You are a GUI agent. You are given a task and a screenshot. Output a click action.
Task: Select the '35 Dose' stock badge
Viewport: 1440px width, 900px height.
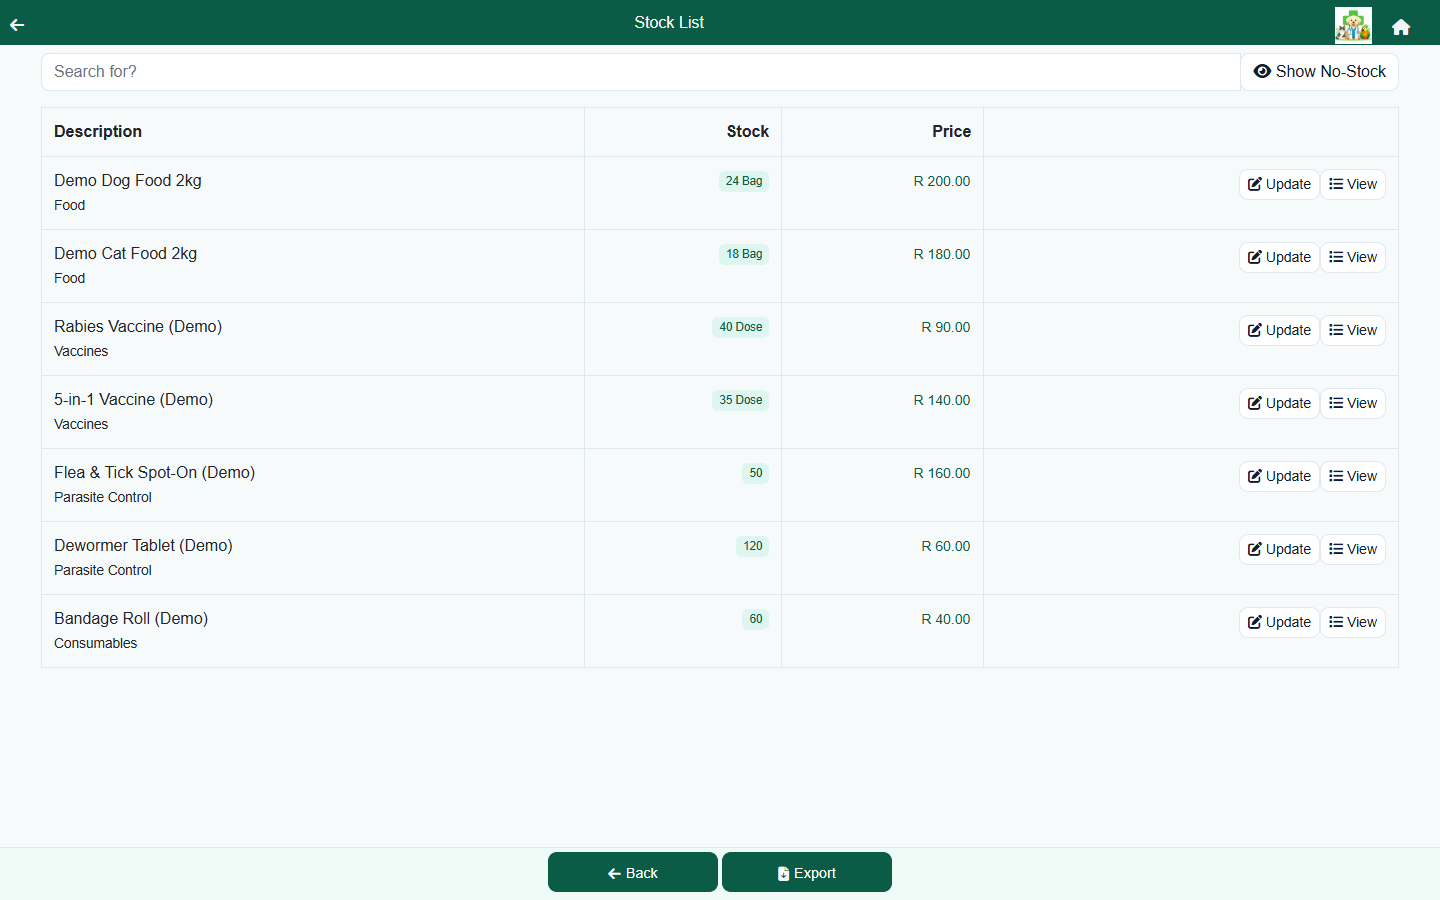coord(741,400)
